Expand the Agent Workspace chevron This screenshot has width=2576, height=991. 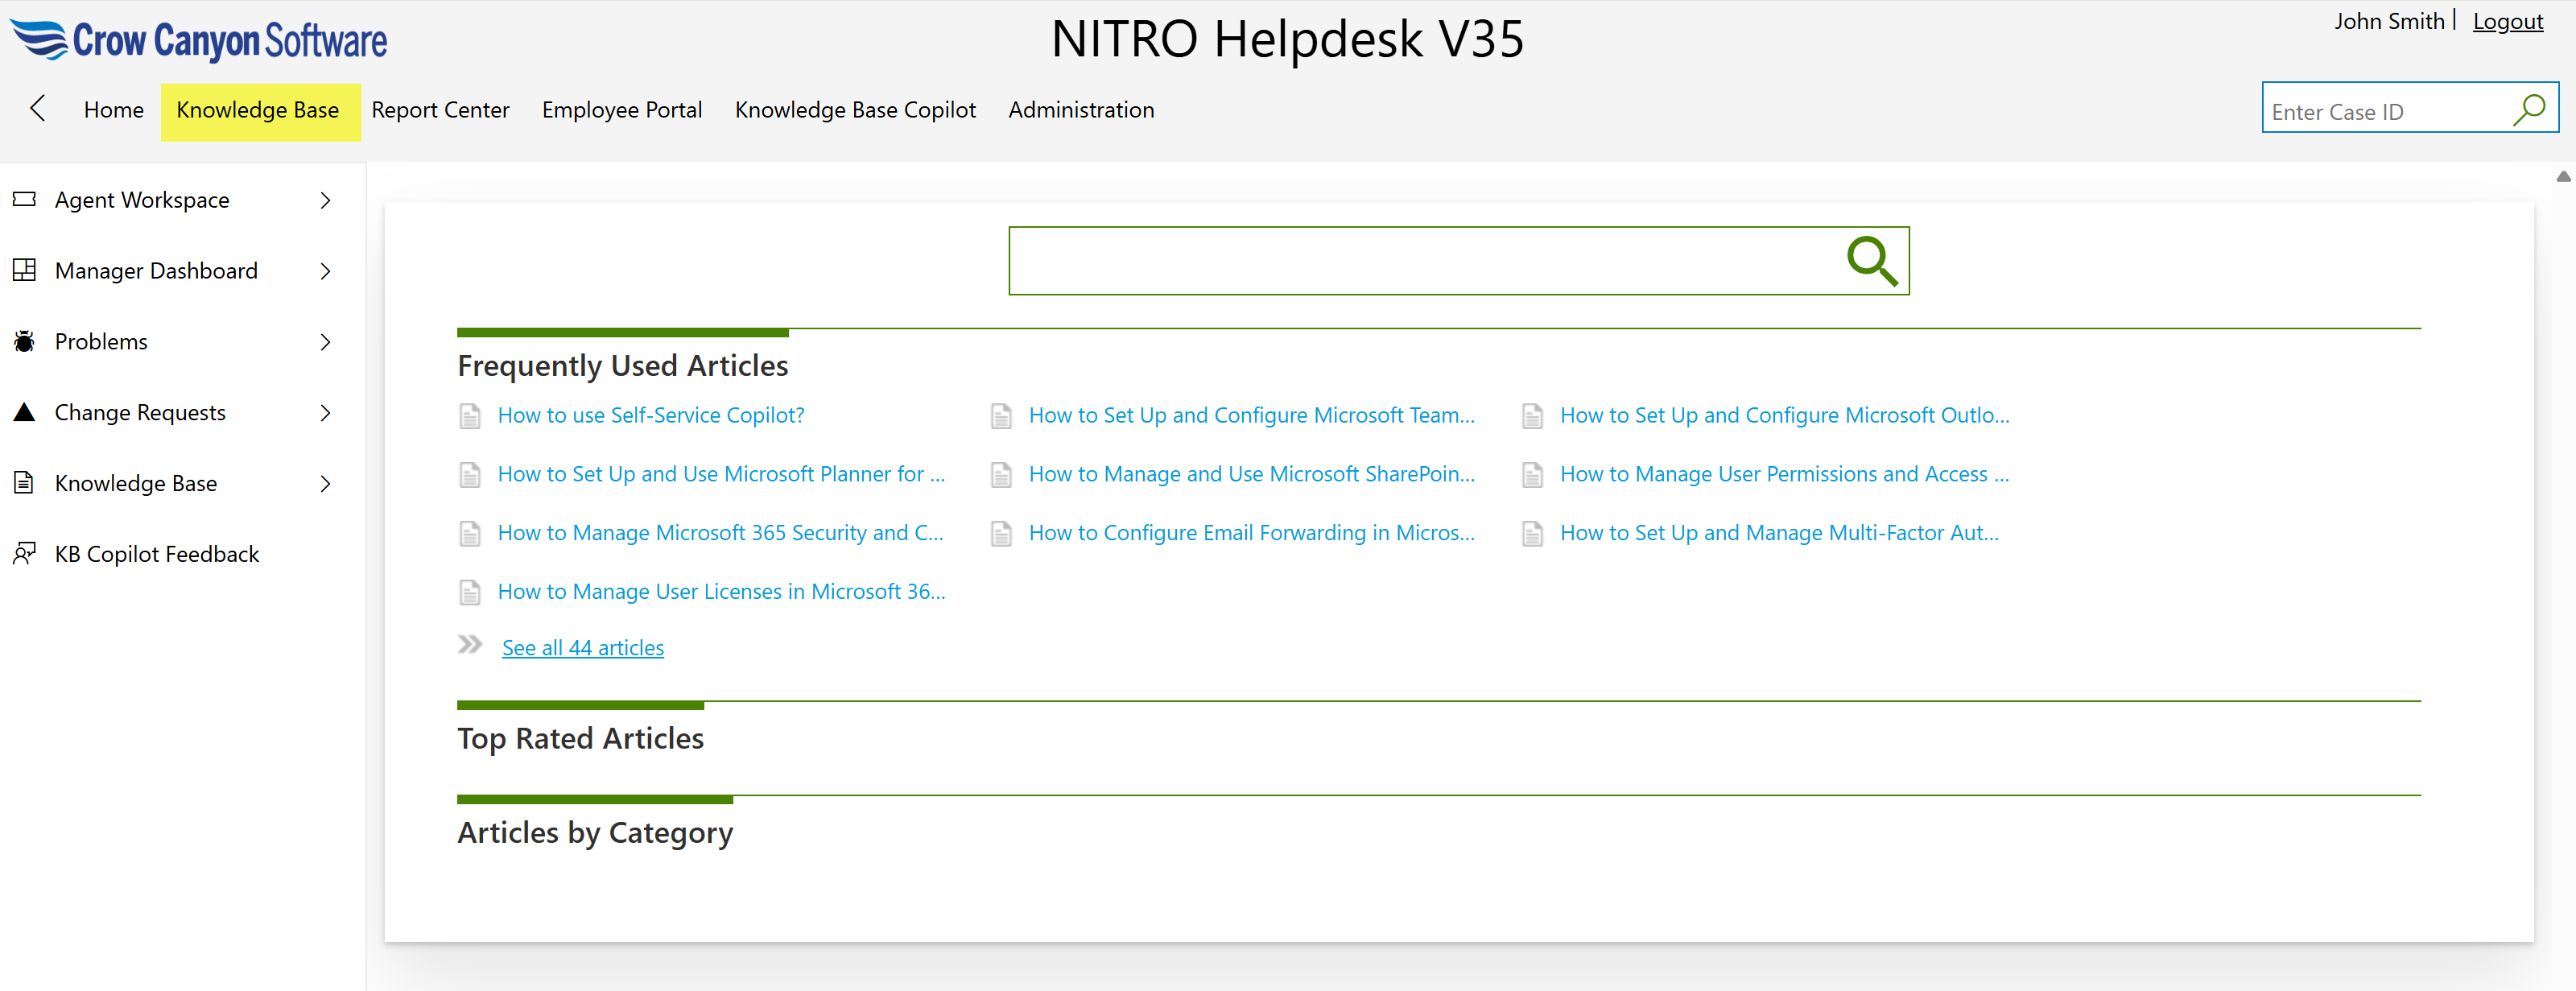pos(325,200)
